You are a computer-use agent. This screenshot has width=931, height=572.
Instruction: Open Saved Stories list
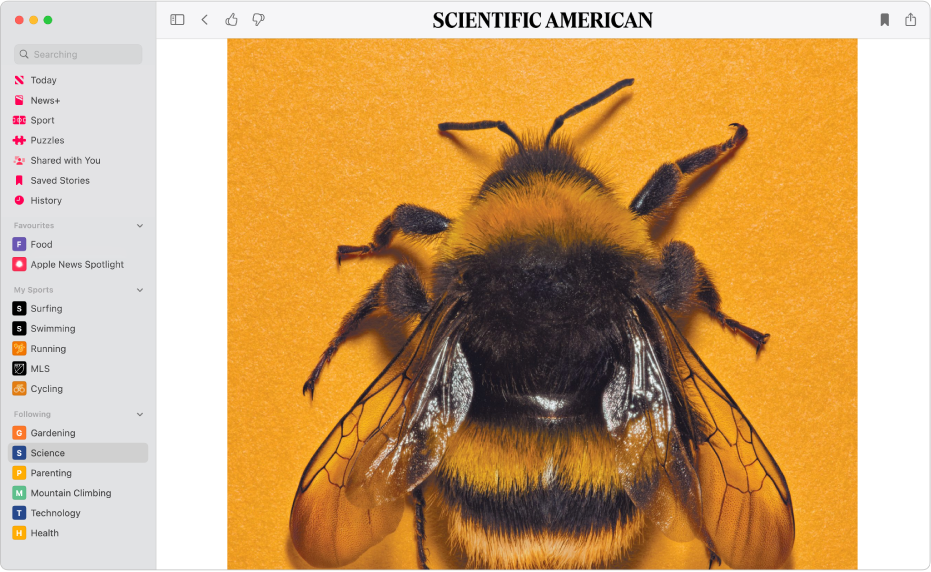[60, 181]
